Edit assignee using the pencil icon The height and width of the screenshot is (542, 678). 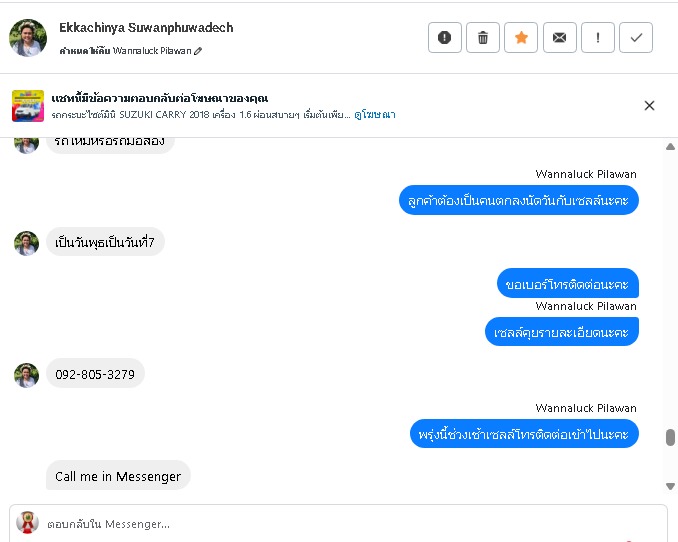(198, 51)
